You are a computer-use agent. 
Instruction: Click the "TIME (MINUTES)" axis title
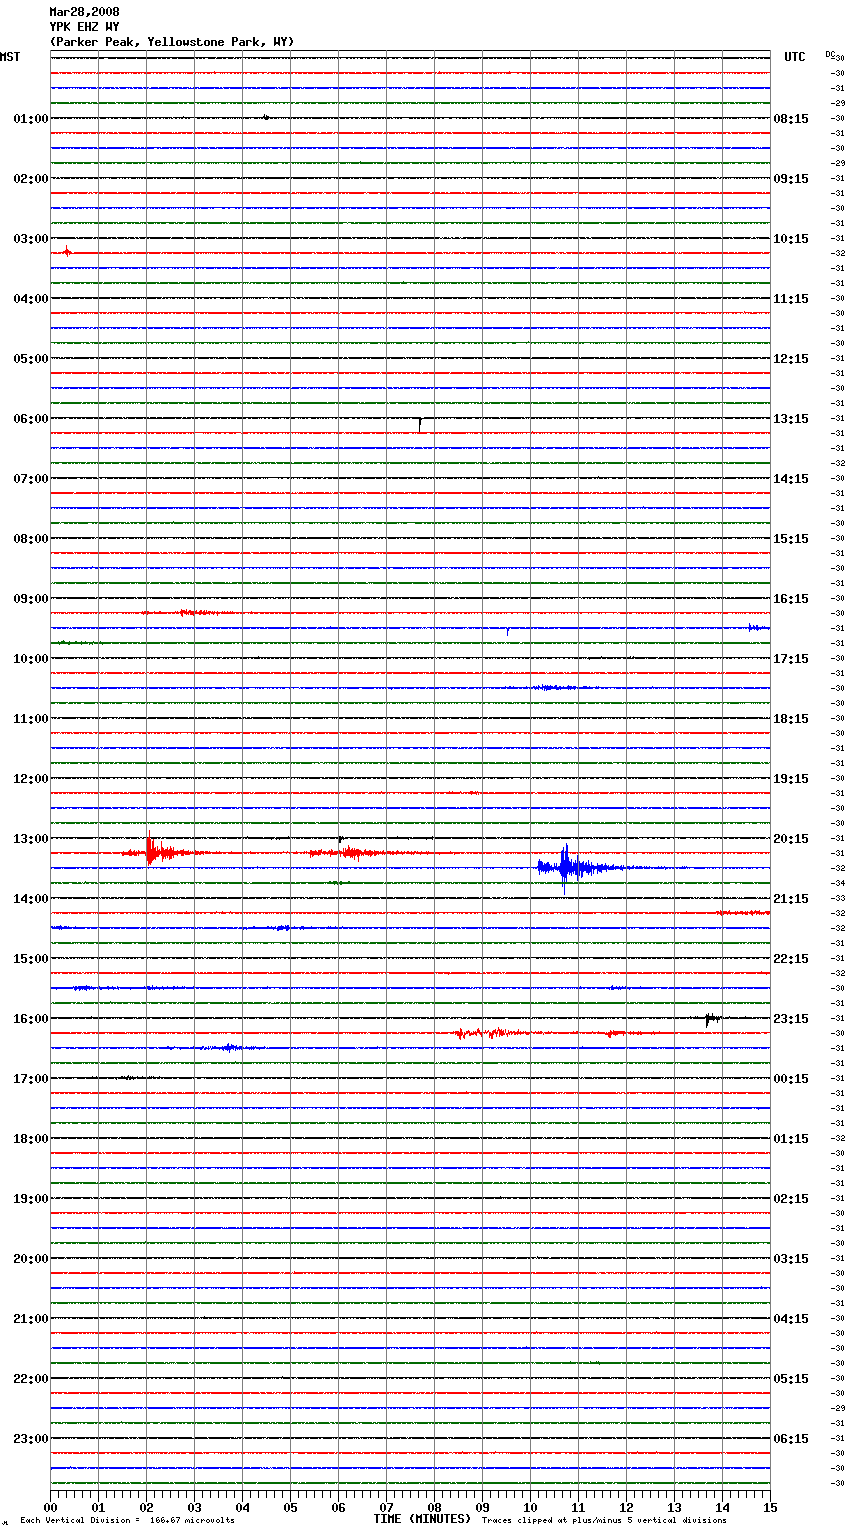coord(422,1519)
